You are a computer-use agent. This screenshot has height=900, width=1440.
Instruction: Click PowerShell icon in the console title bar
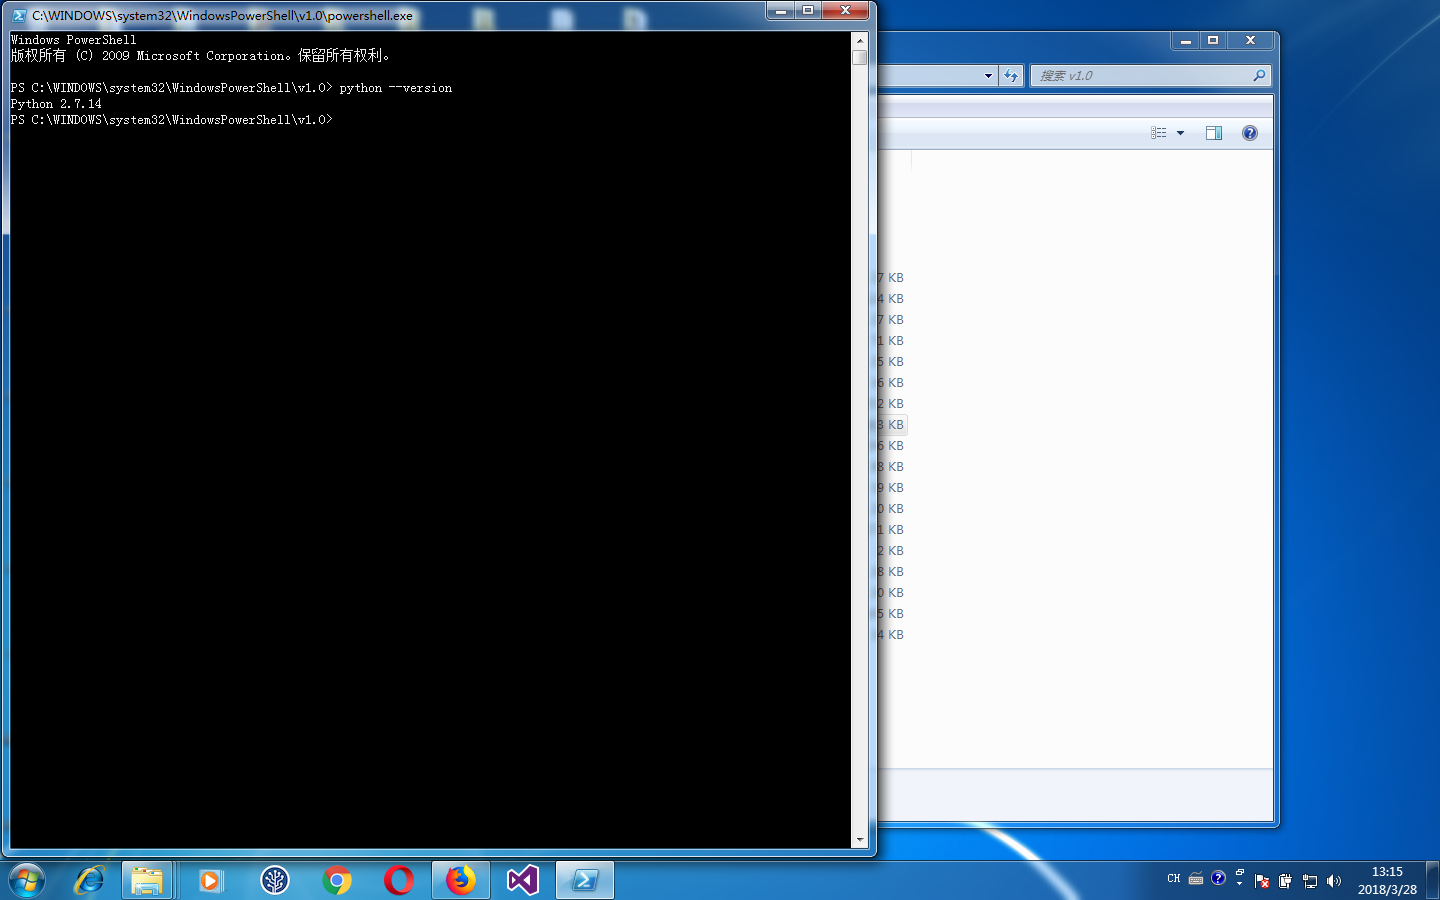point(19,16)
